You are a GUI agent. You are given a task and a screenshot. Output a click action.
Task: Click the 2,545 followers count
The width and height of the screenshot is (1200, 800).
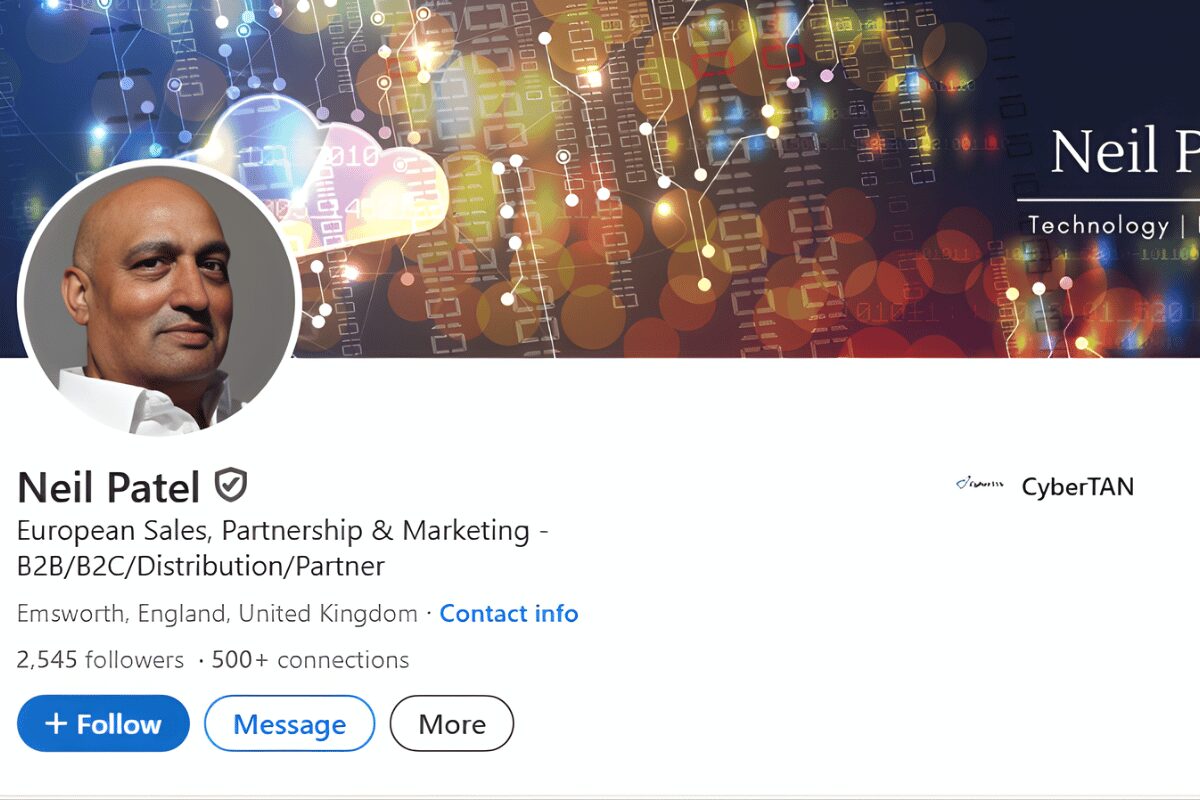(101, 660)
